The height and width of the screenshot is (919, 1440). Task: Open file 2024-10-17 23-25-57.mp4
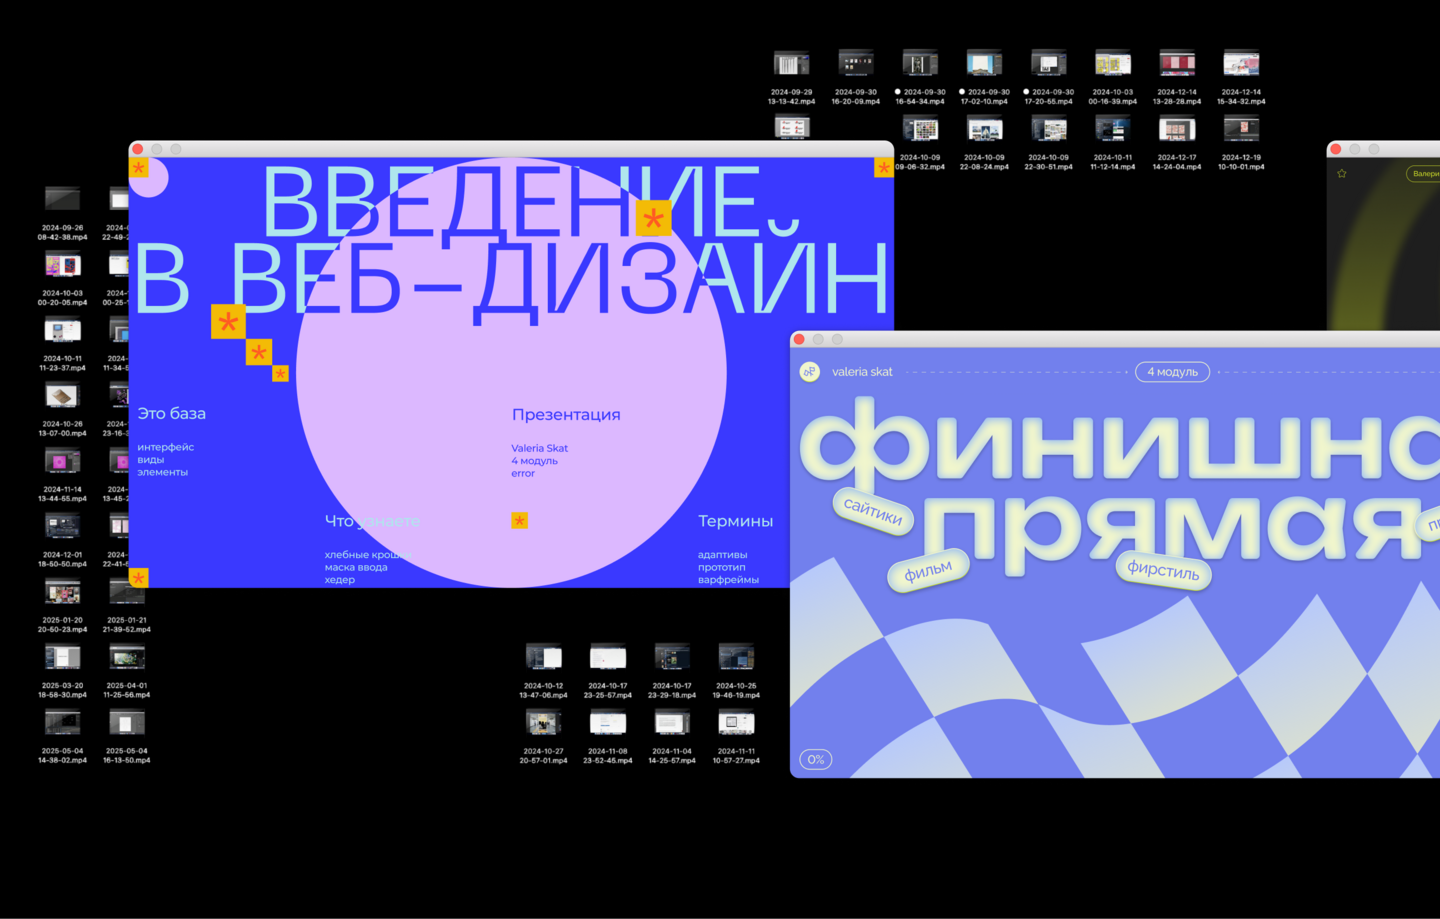[x=607, y=672]
